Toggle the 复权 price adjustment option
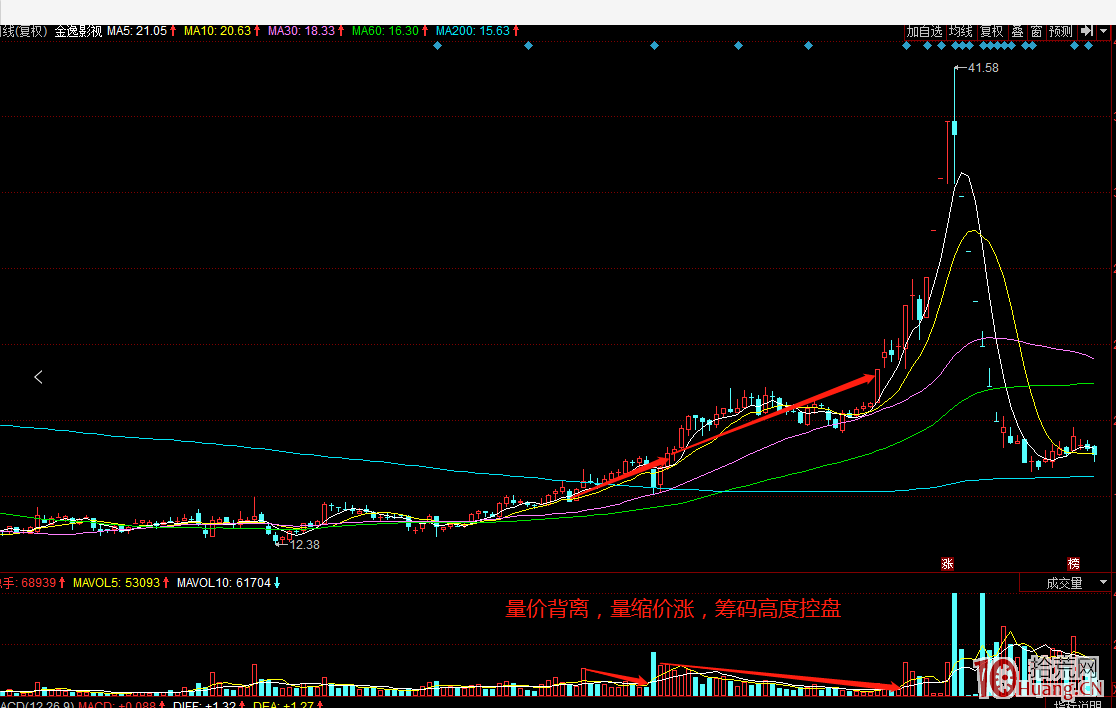The image size is (1116, 708). point(991,31)
